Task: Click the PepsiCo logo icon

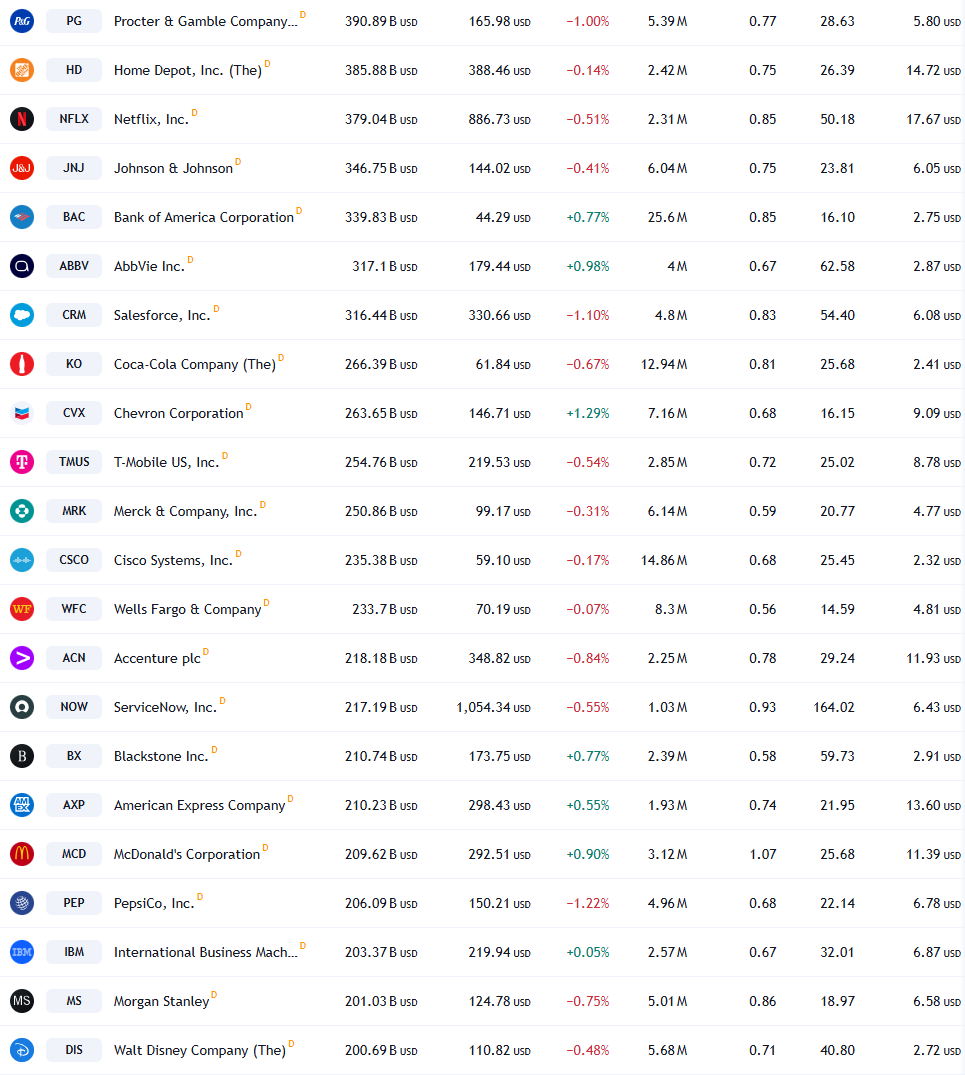Action: point(22,903)
